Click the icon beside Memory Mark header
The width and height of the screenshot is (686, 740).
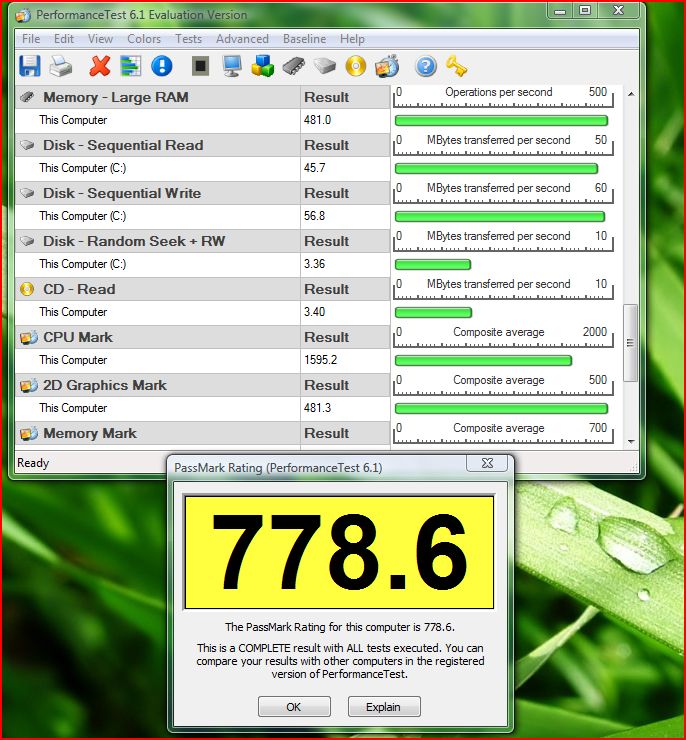[28, 433]
